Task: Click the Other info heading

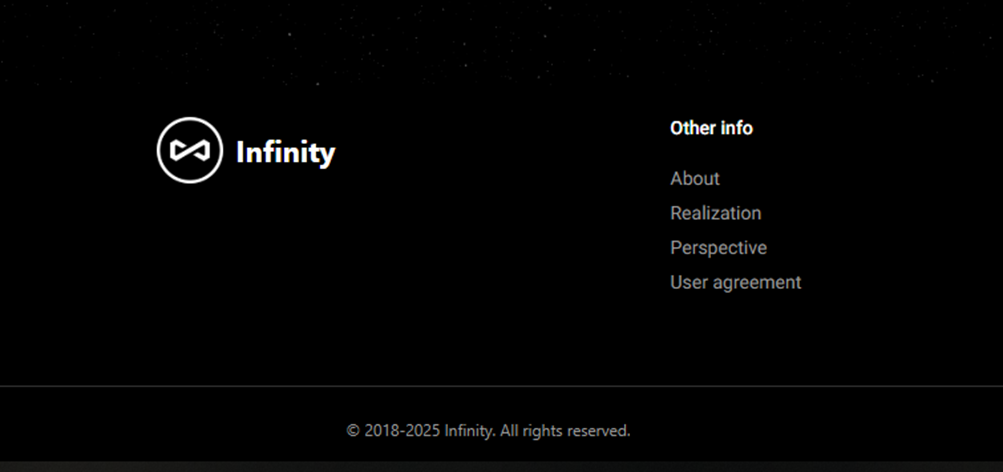Action: click(x=711, y=128)
